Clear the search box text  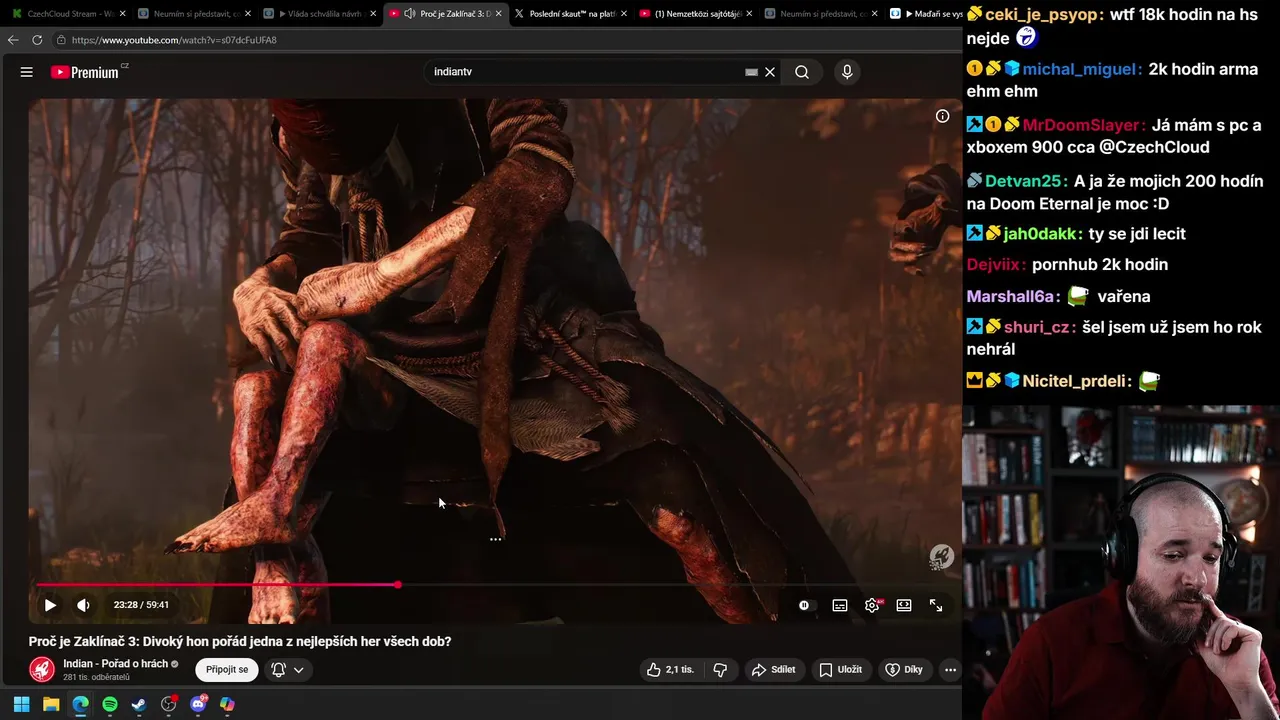coord(770,72)
